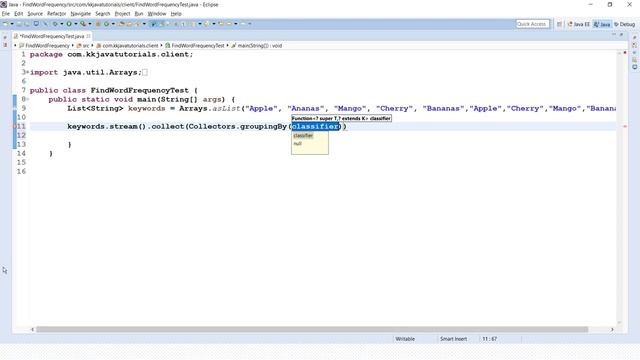Image resolution: width=640 pixels, height=360 pixels.
Task: Open the Project menu
Action: [122, 13]
